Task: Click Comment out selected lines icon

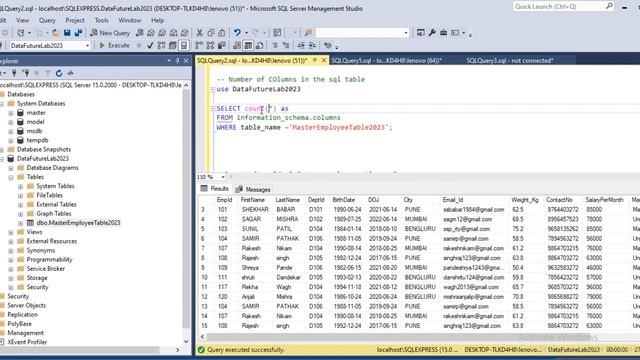Action: click(x=275, y=45)
